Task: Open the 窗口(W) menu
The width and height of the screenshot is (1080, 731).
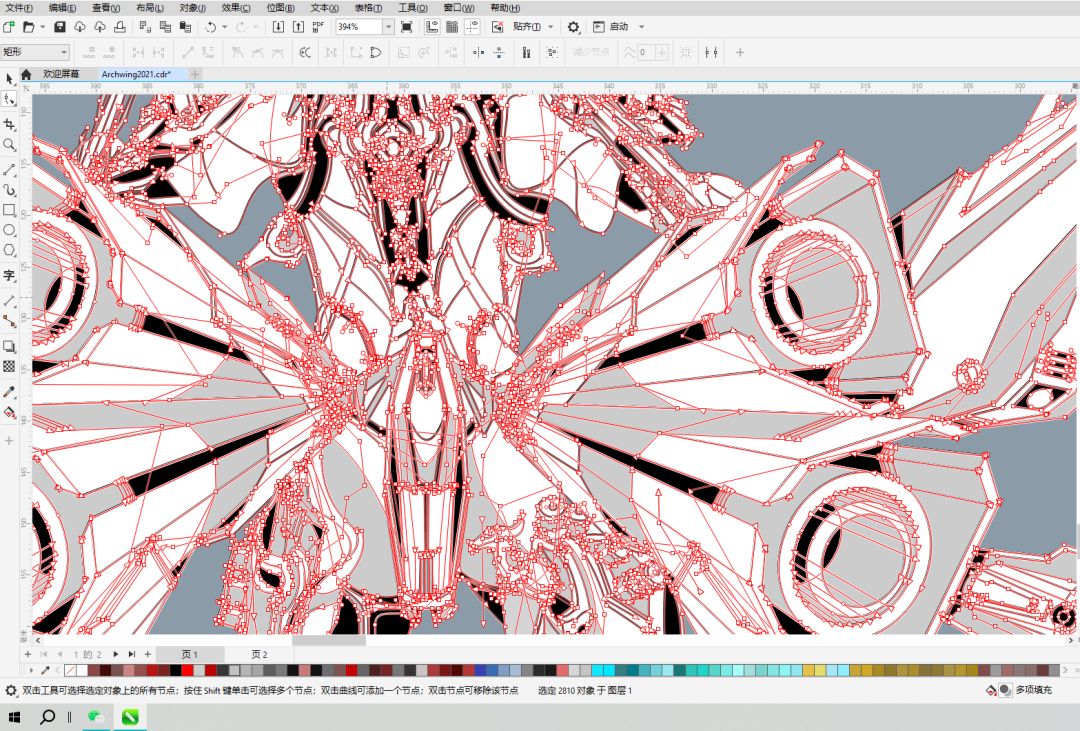Action: (459, 8)
